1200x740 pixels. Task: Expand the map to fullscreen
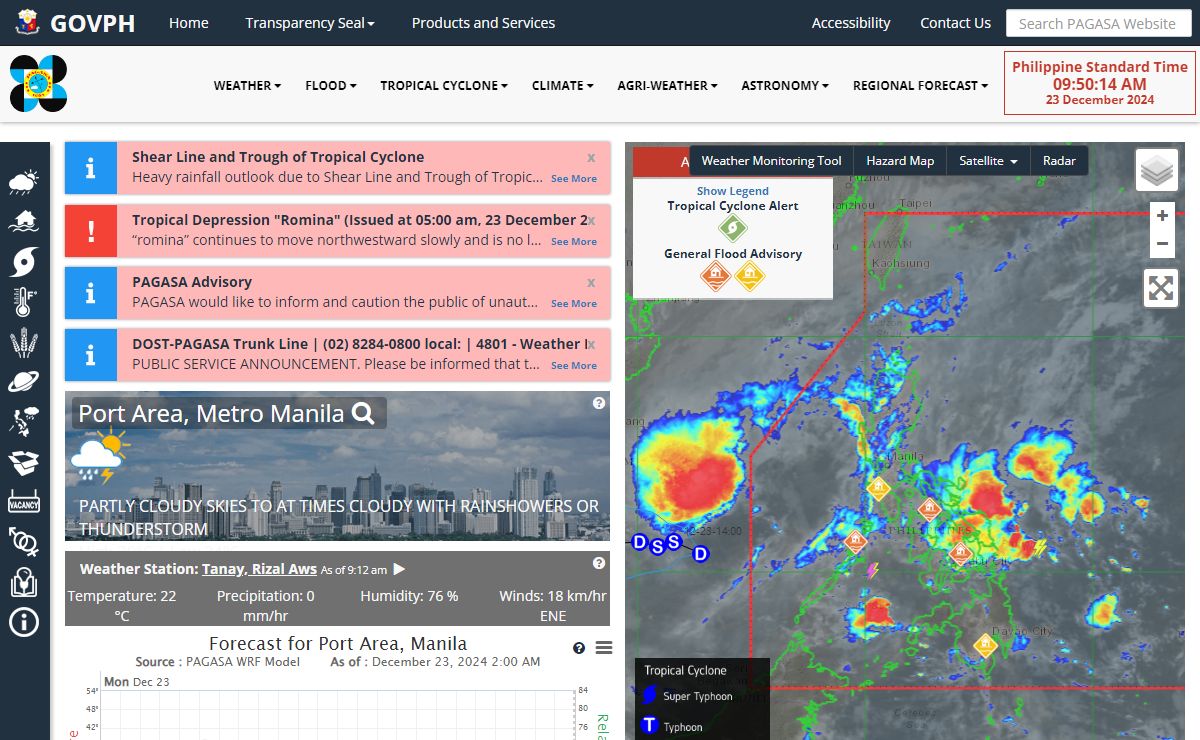(1161, 288)
